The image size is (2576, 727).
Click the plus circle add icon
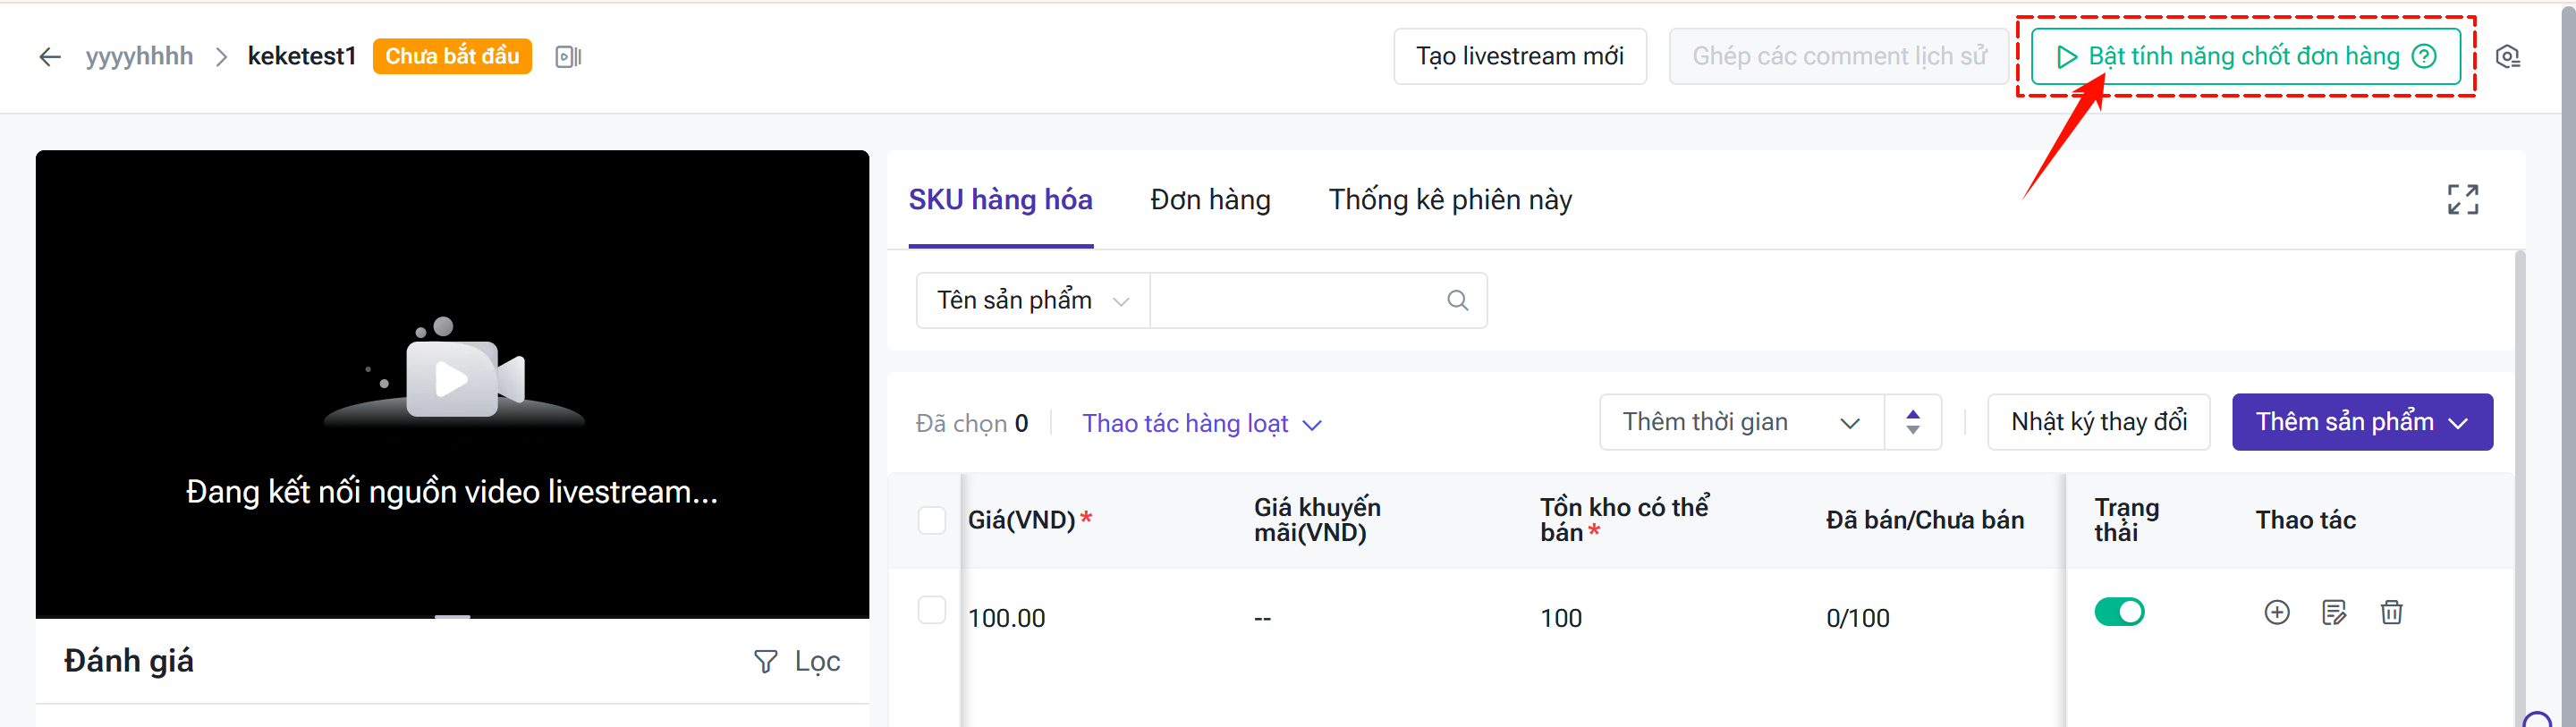(x=2276, y=612)
